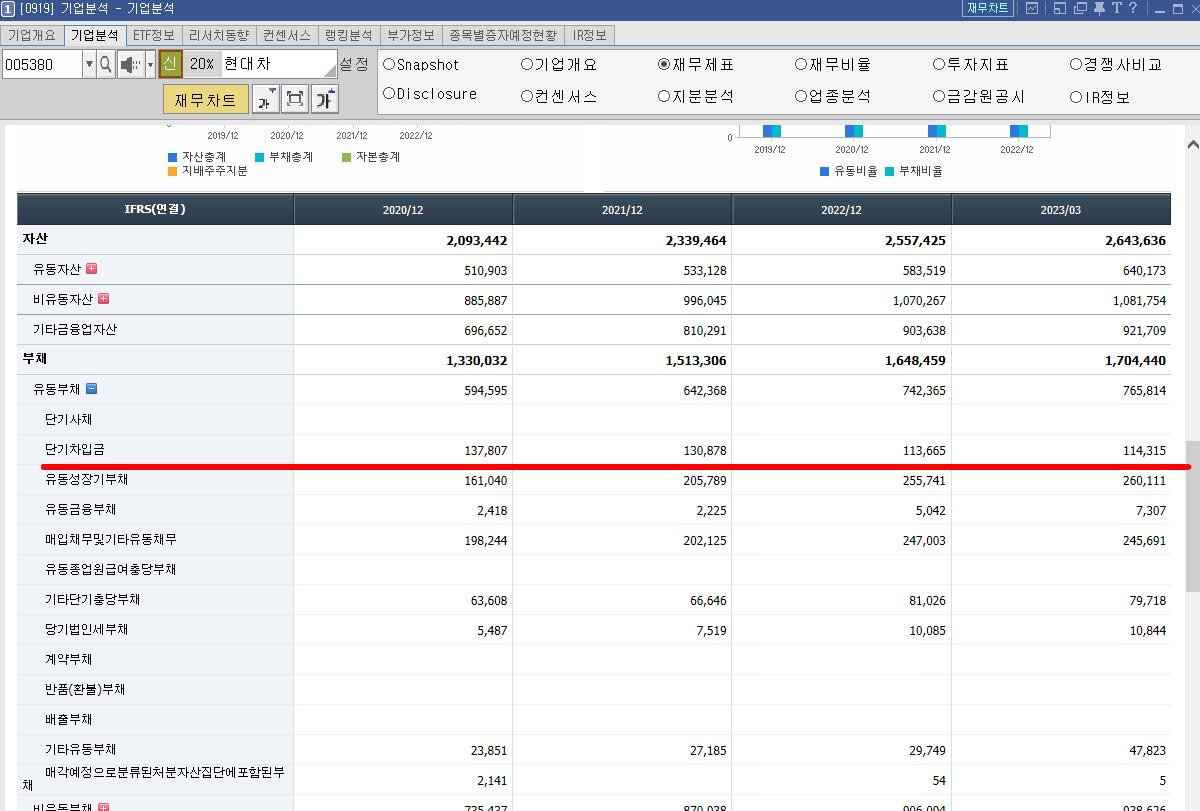Open the 부가정보 tab

pos(410,35)
